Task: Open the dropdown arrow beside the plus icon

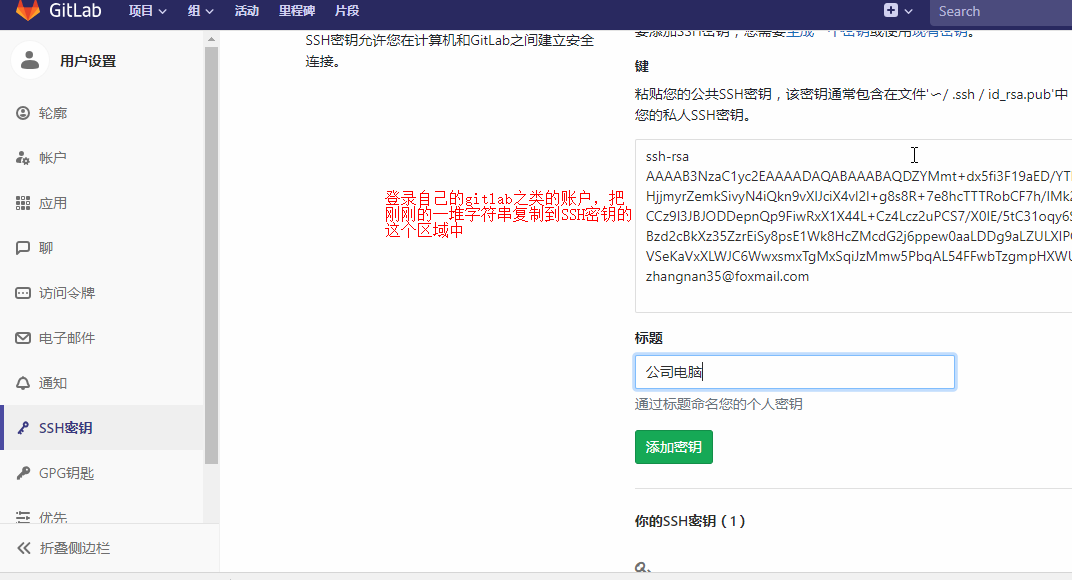Action: pos(909,11)
